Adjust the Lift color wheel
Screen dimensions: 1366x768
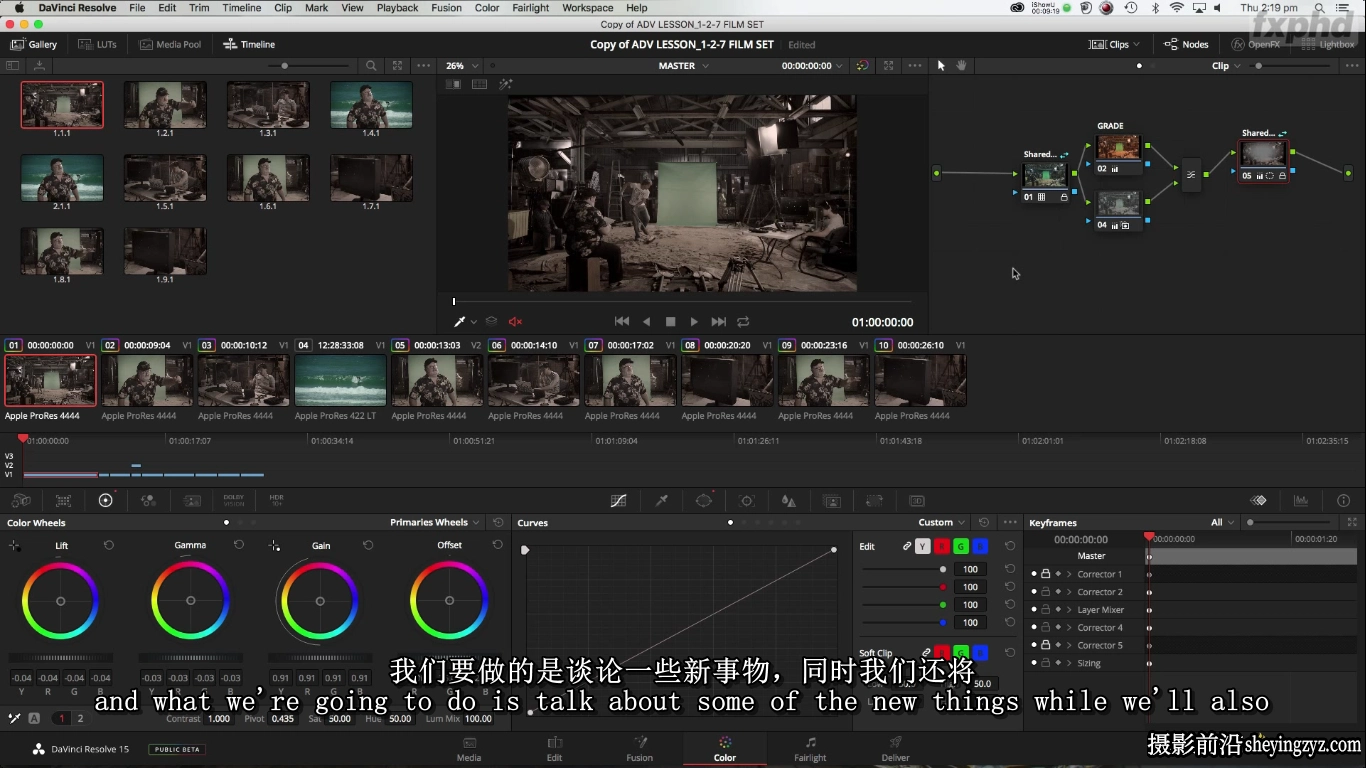(60, 601)
